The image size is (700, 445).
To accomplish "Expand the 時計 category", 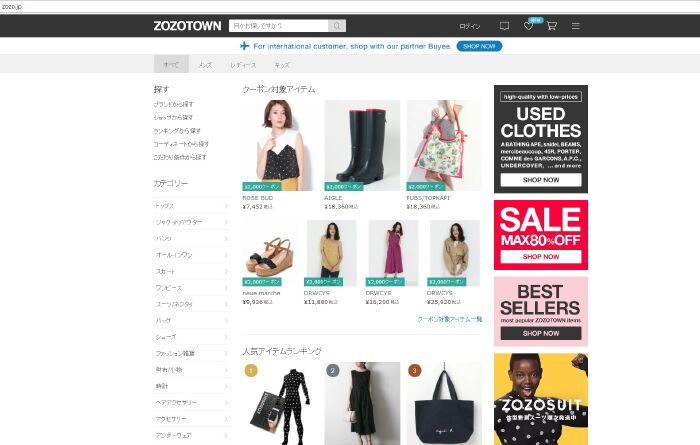I will 192,386.
